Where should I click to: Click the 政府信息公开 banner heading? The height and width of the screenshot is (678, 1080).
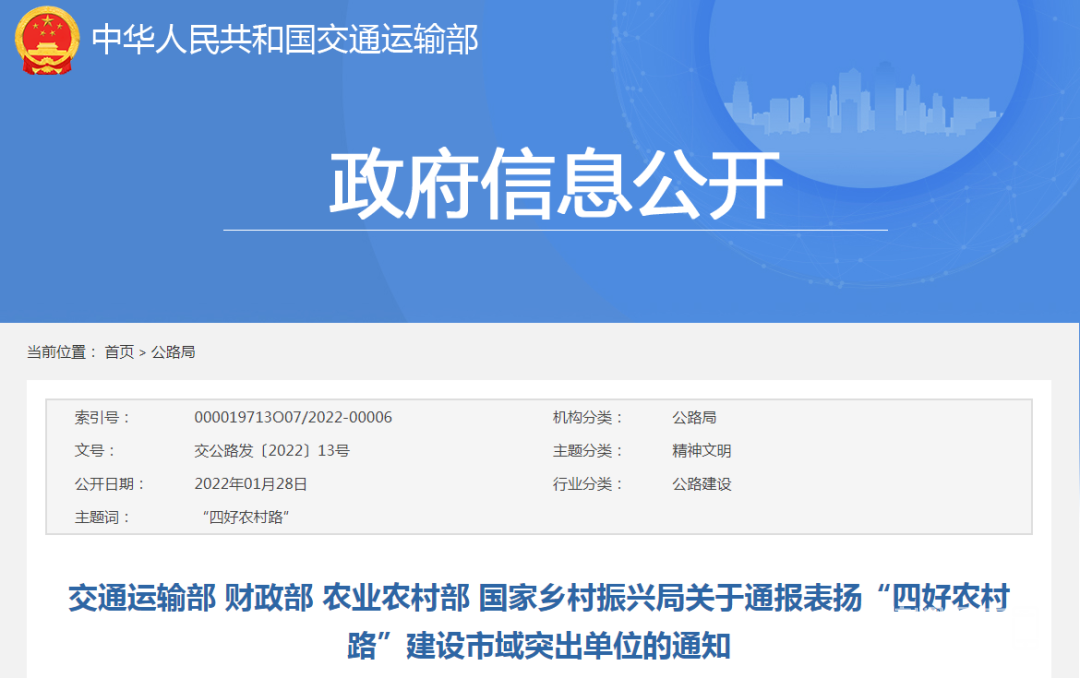[556, 184]
